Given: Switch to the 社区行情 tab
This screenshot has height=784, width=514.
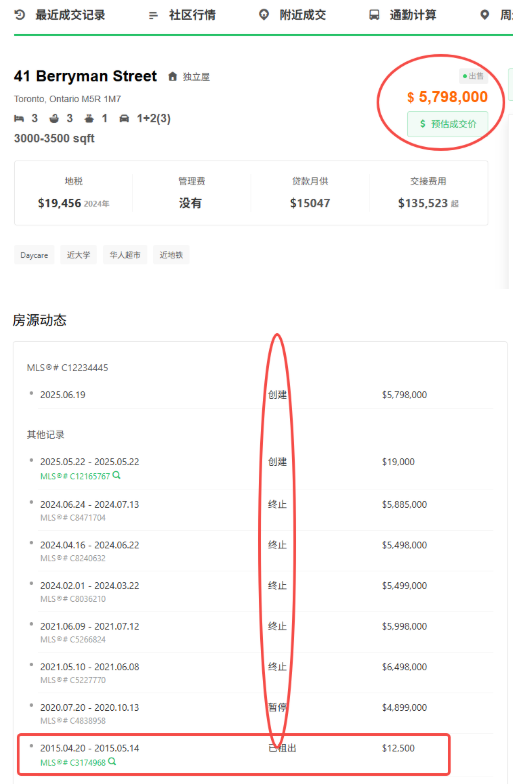Looking at the screenshot, I should (x=182, y=15).
